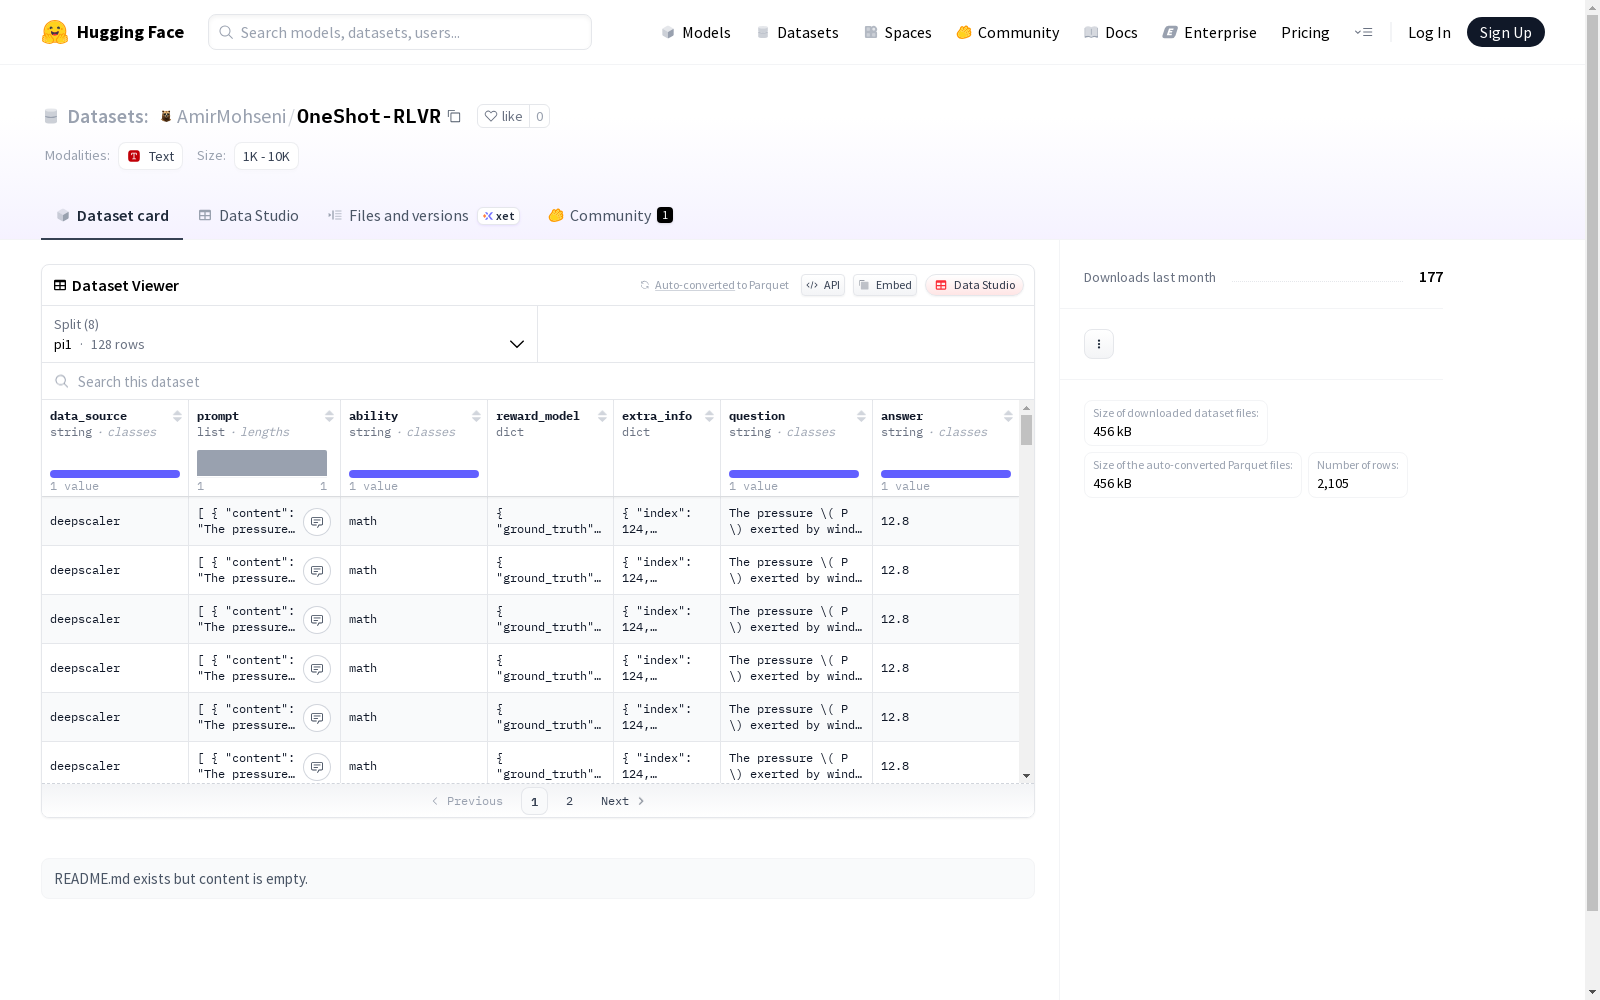Image resolution: width=1600 pixels, height=1000 pixels.
Task: Open Docs in the top navigation
Action: pos(1111,32)
